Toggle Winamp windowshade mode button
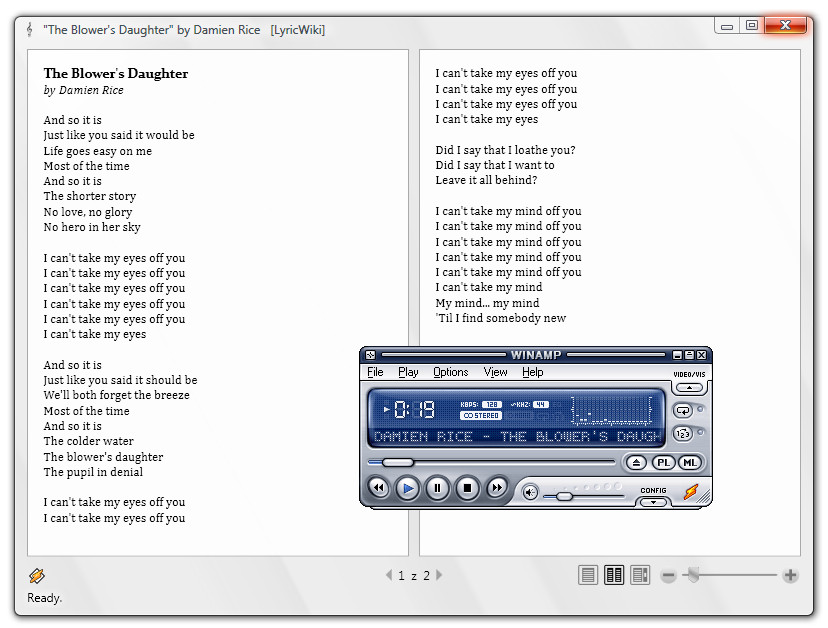 (689, 355)
